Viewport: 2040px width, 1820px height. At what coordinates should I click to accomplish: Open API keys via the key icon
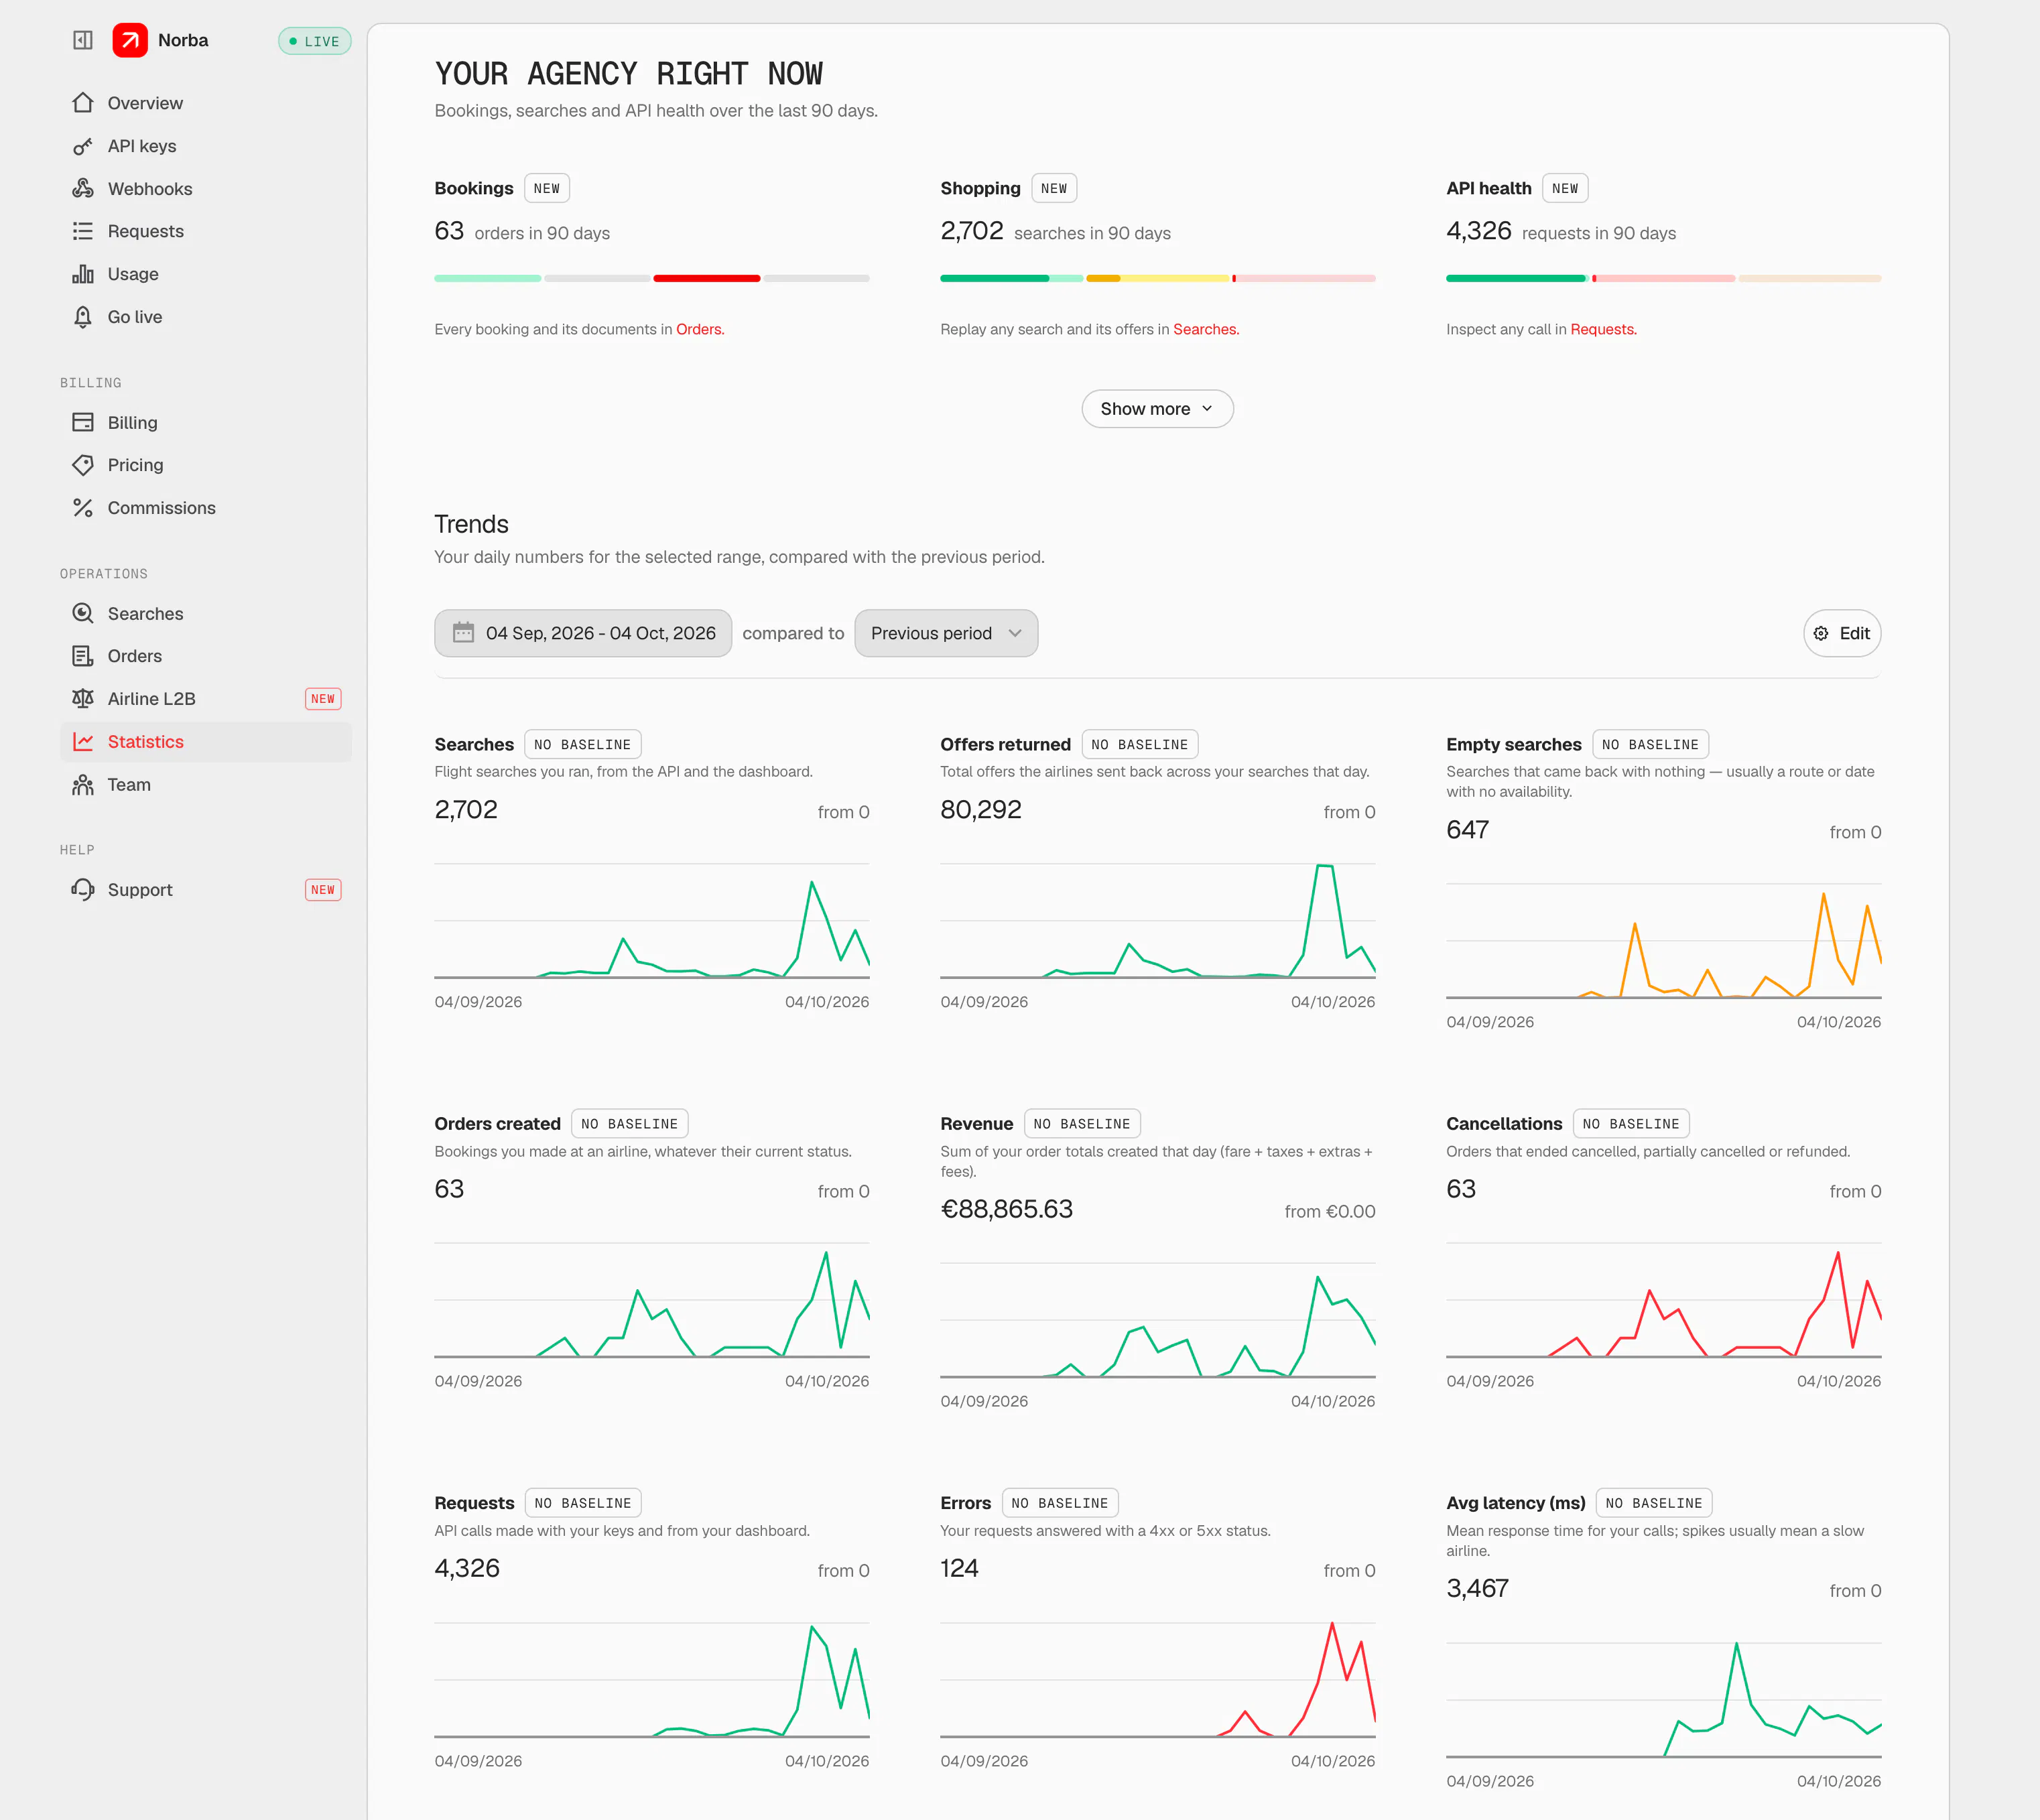coord(83,146)
